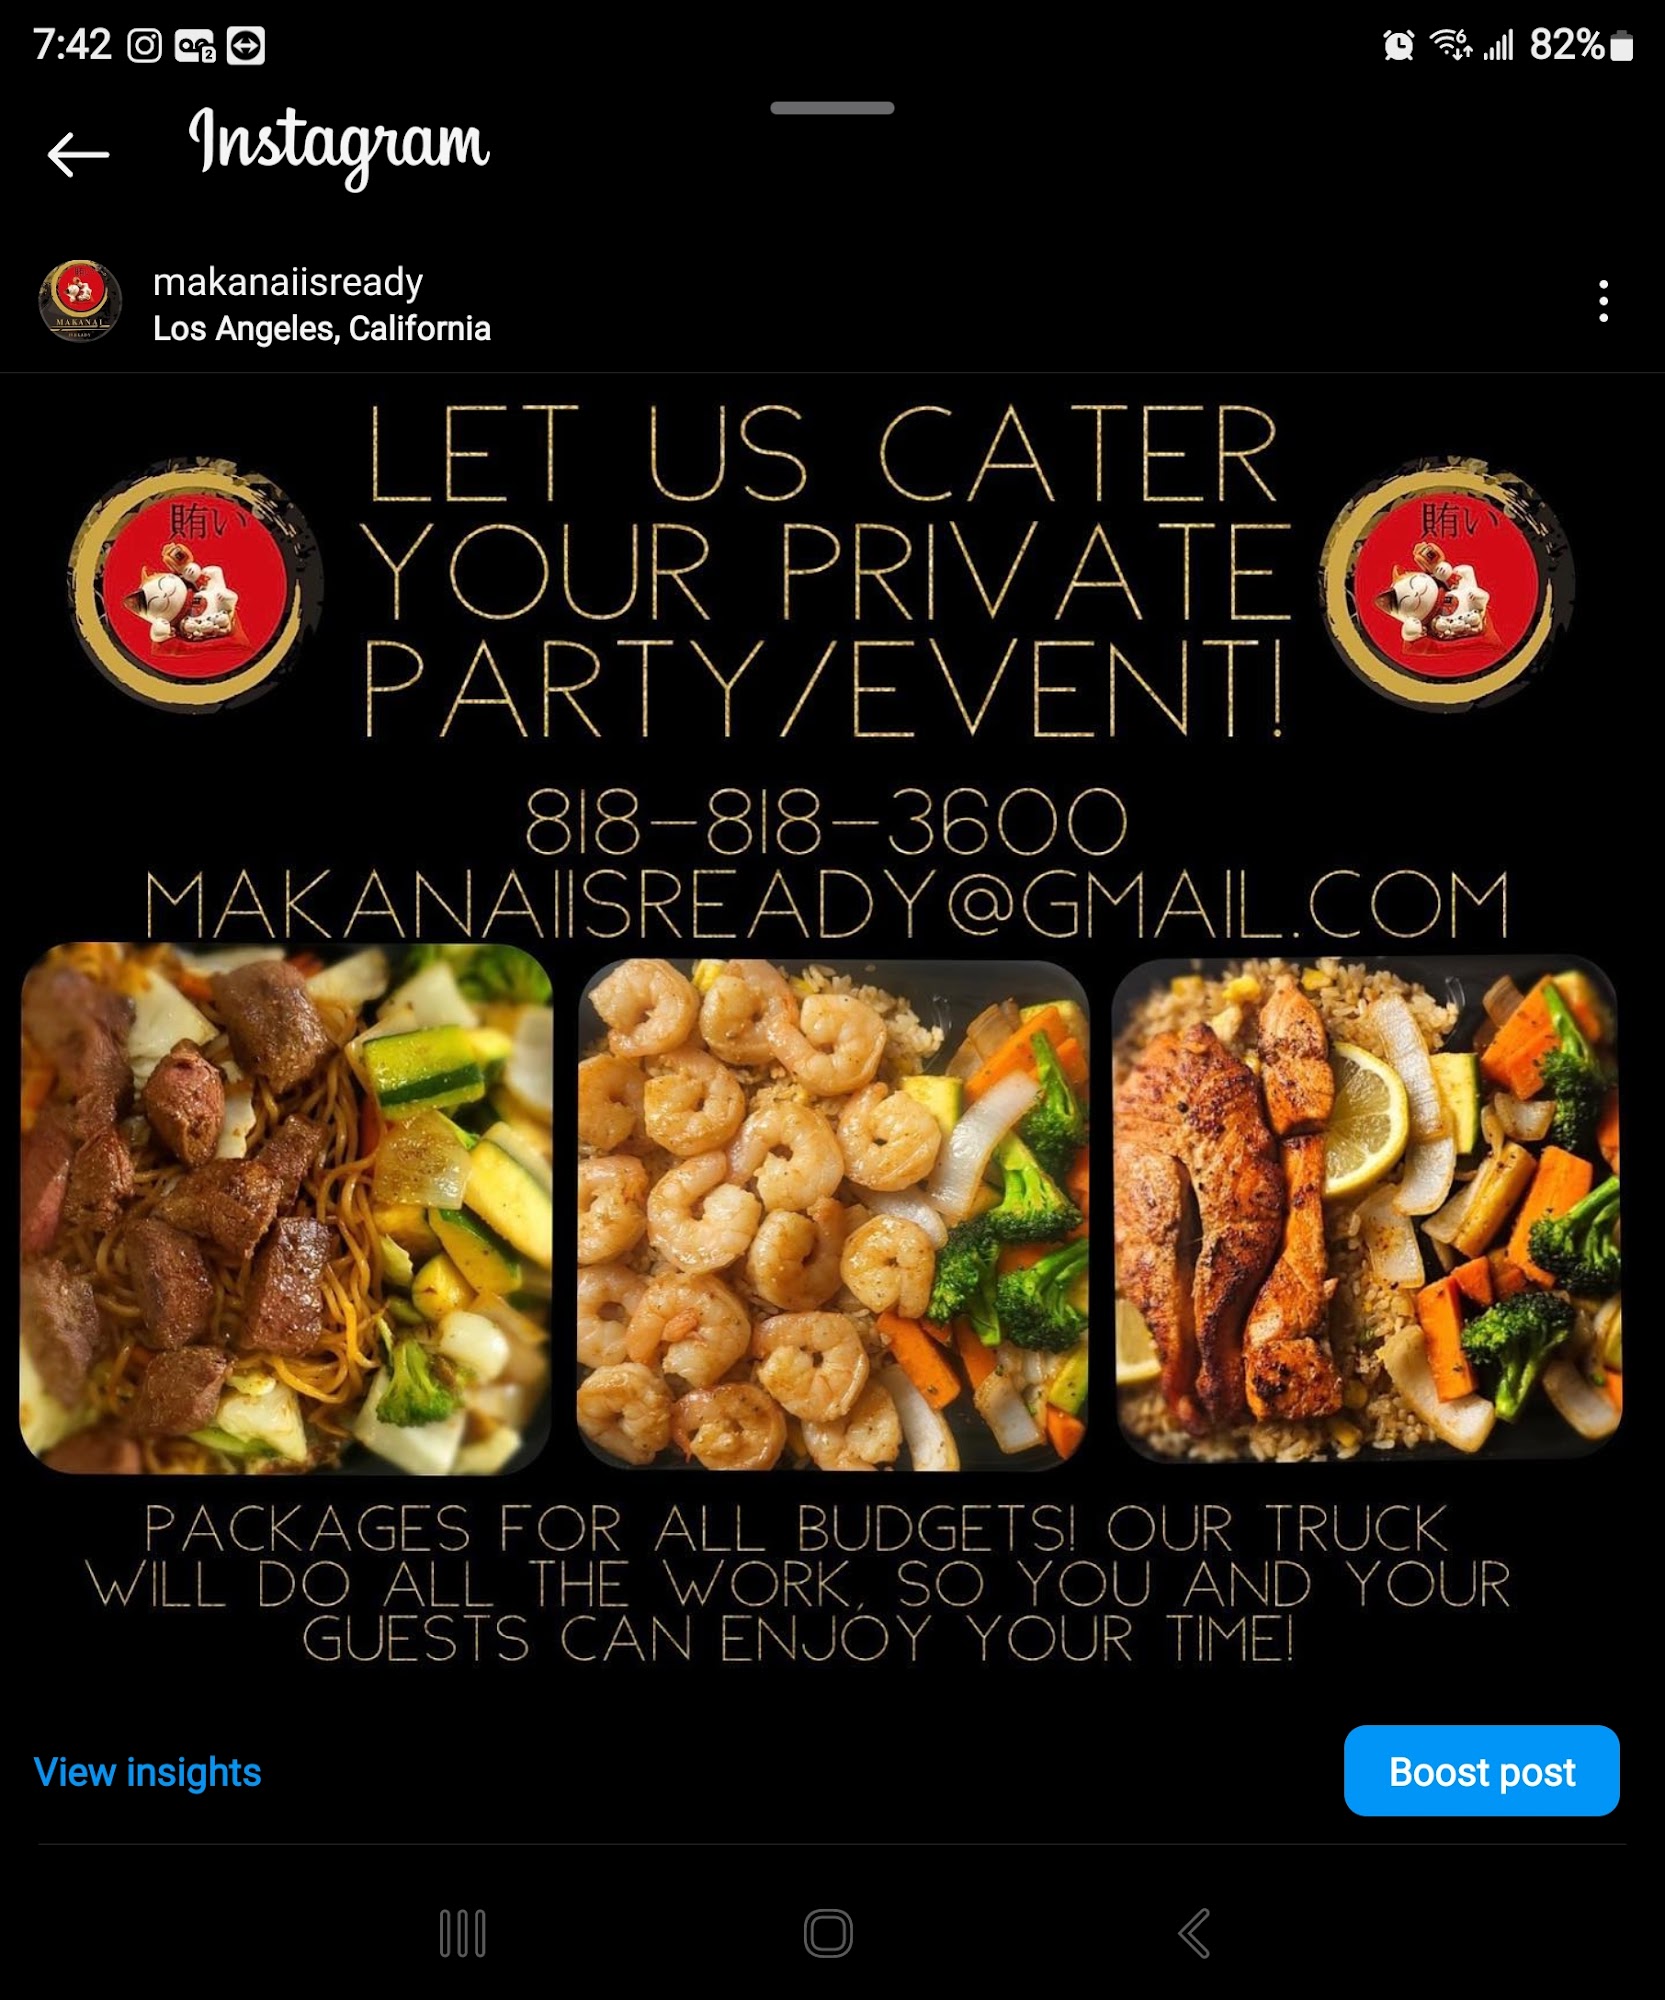Viewport: 1665px width, 2000px height.
Task: Tap the TeamViewer arrows status icon
Action: pos(246,46)
